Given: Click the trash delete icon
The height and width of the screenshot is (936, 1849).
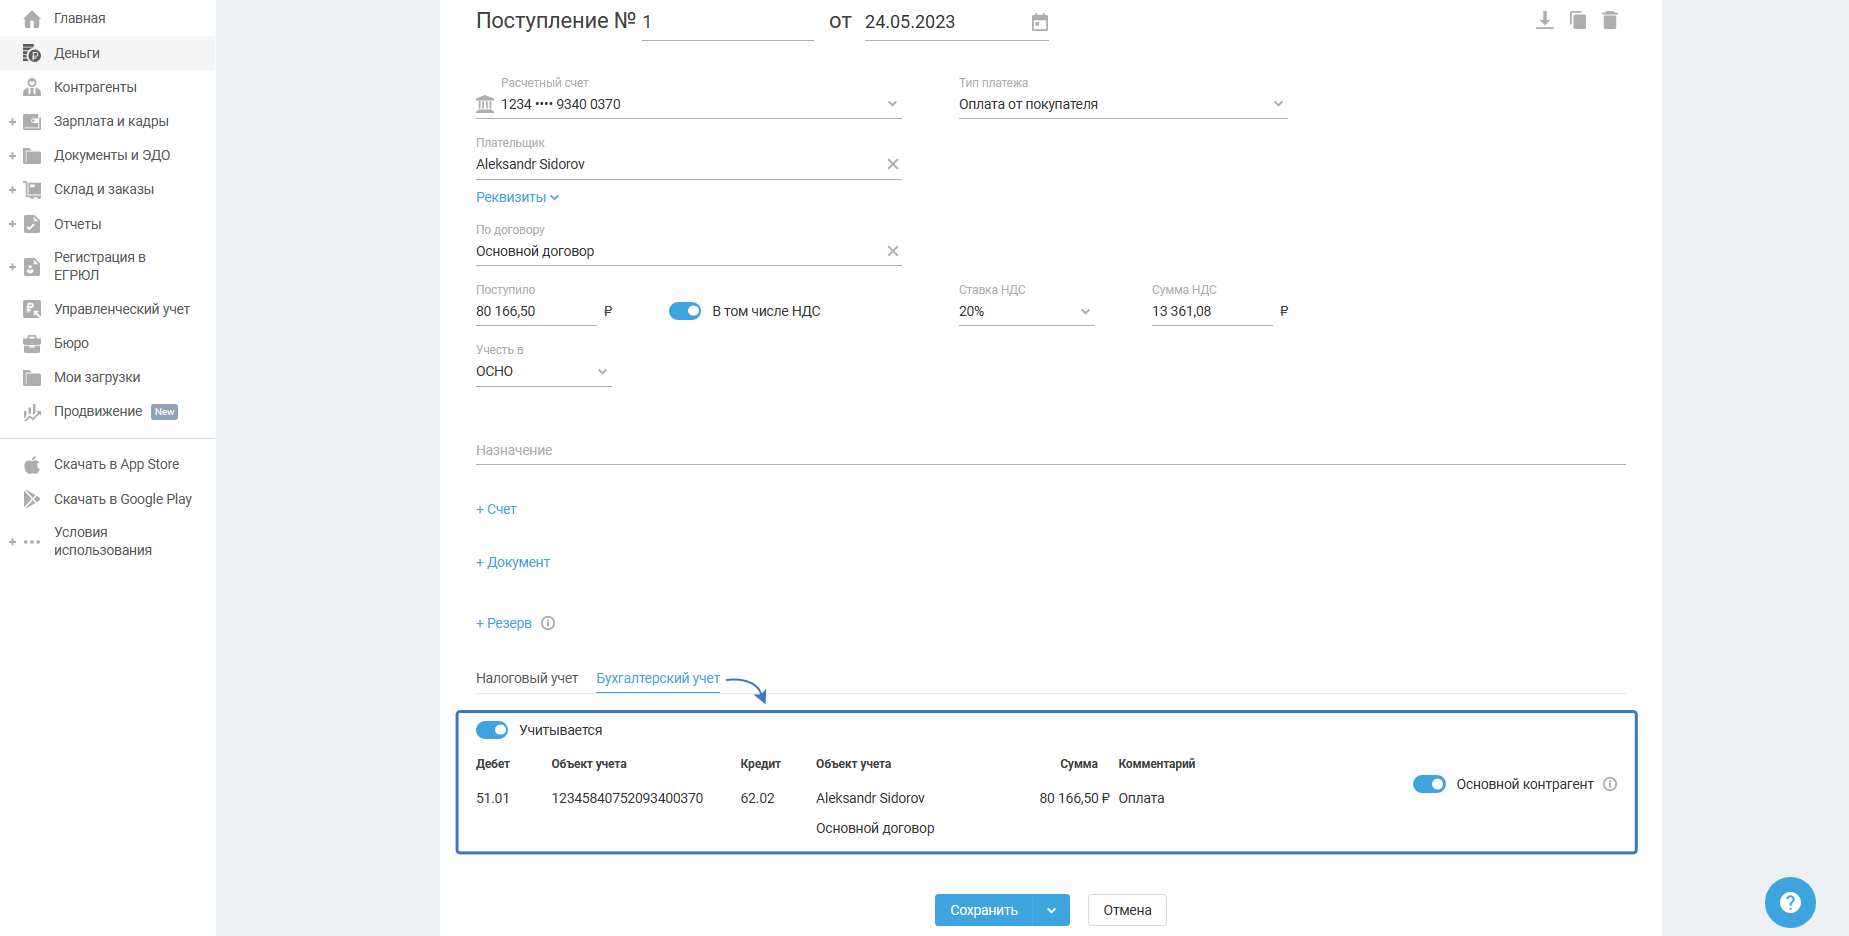Looking at the screenshot, I should [x=1609, y=20].
